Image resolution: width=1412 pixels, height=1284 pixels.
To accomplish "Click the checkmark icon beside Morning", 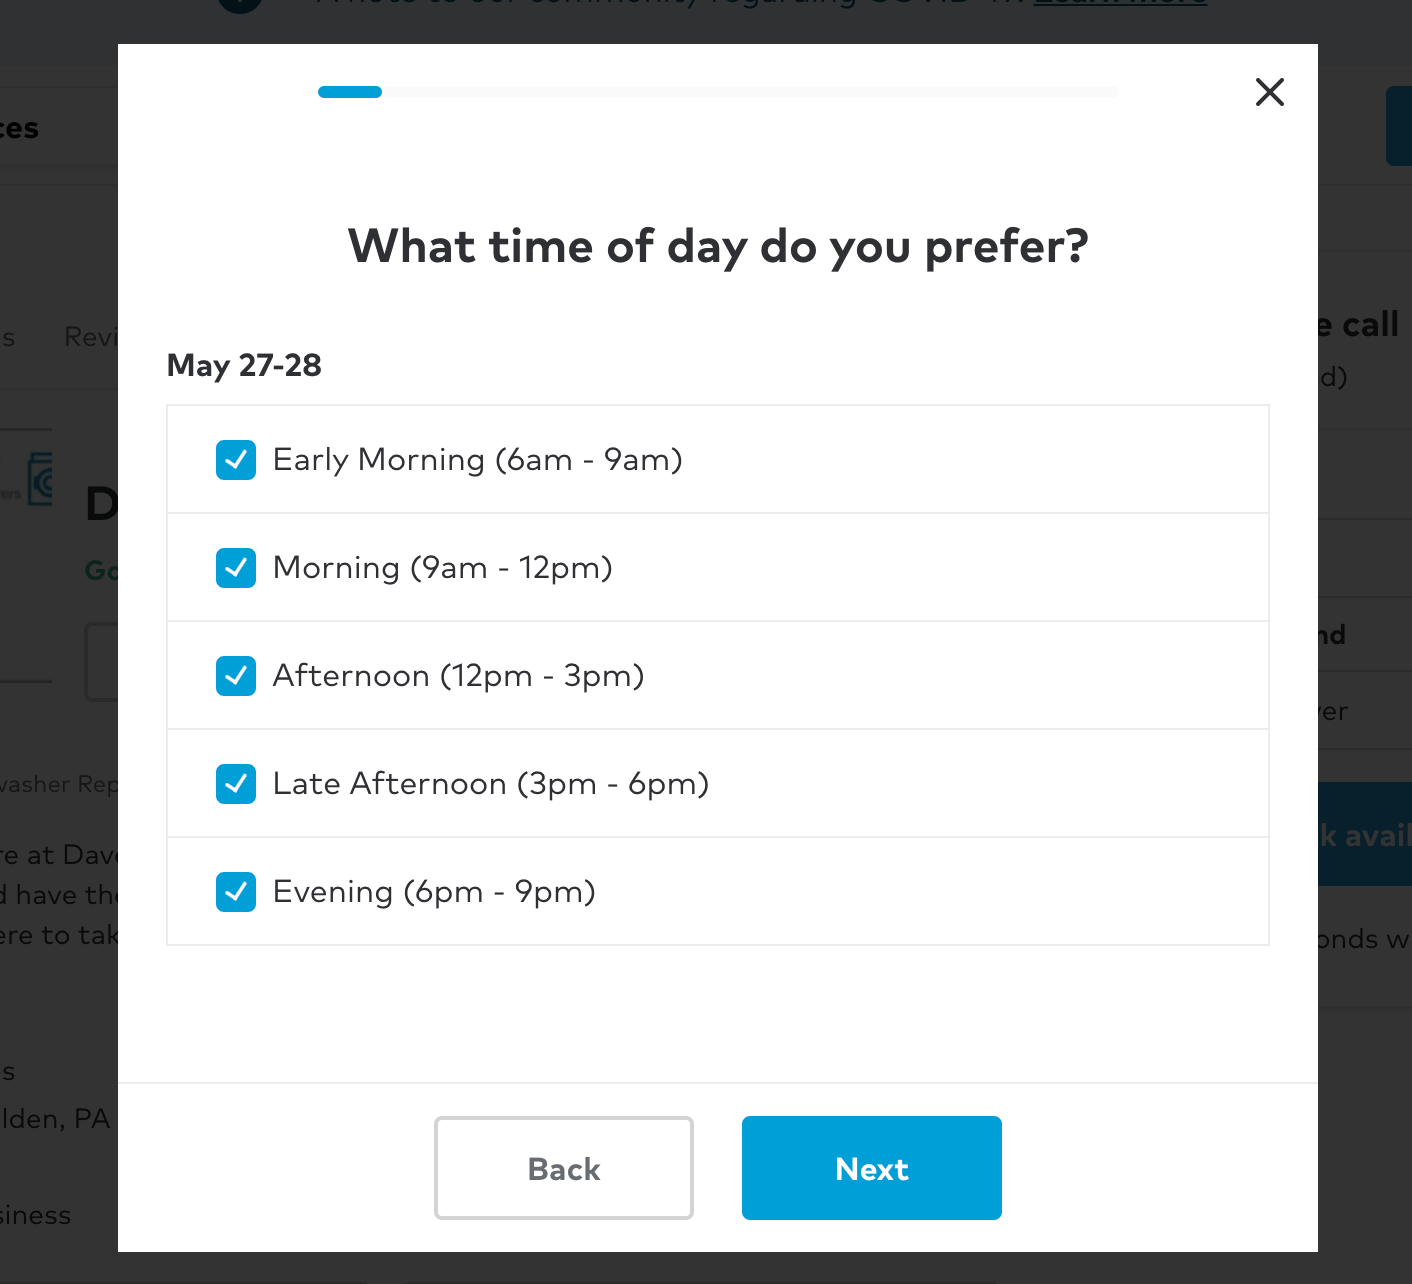I will pos(236,568).
